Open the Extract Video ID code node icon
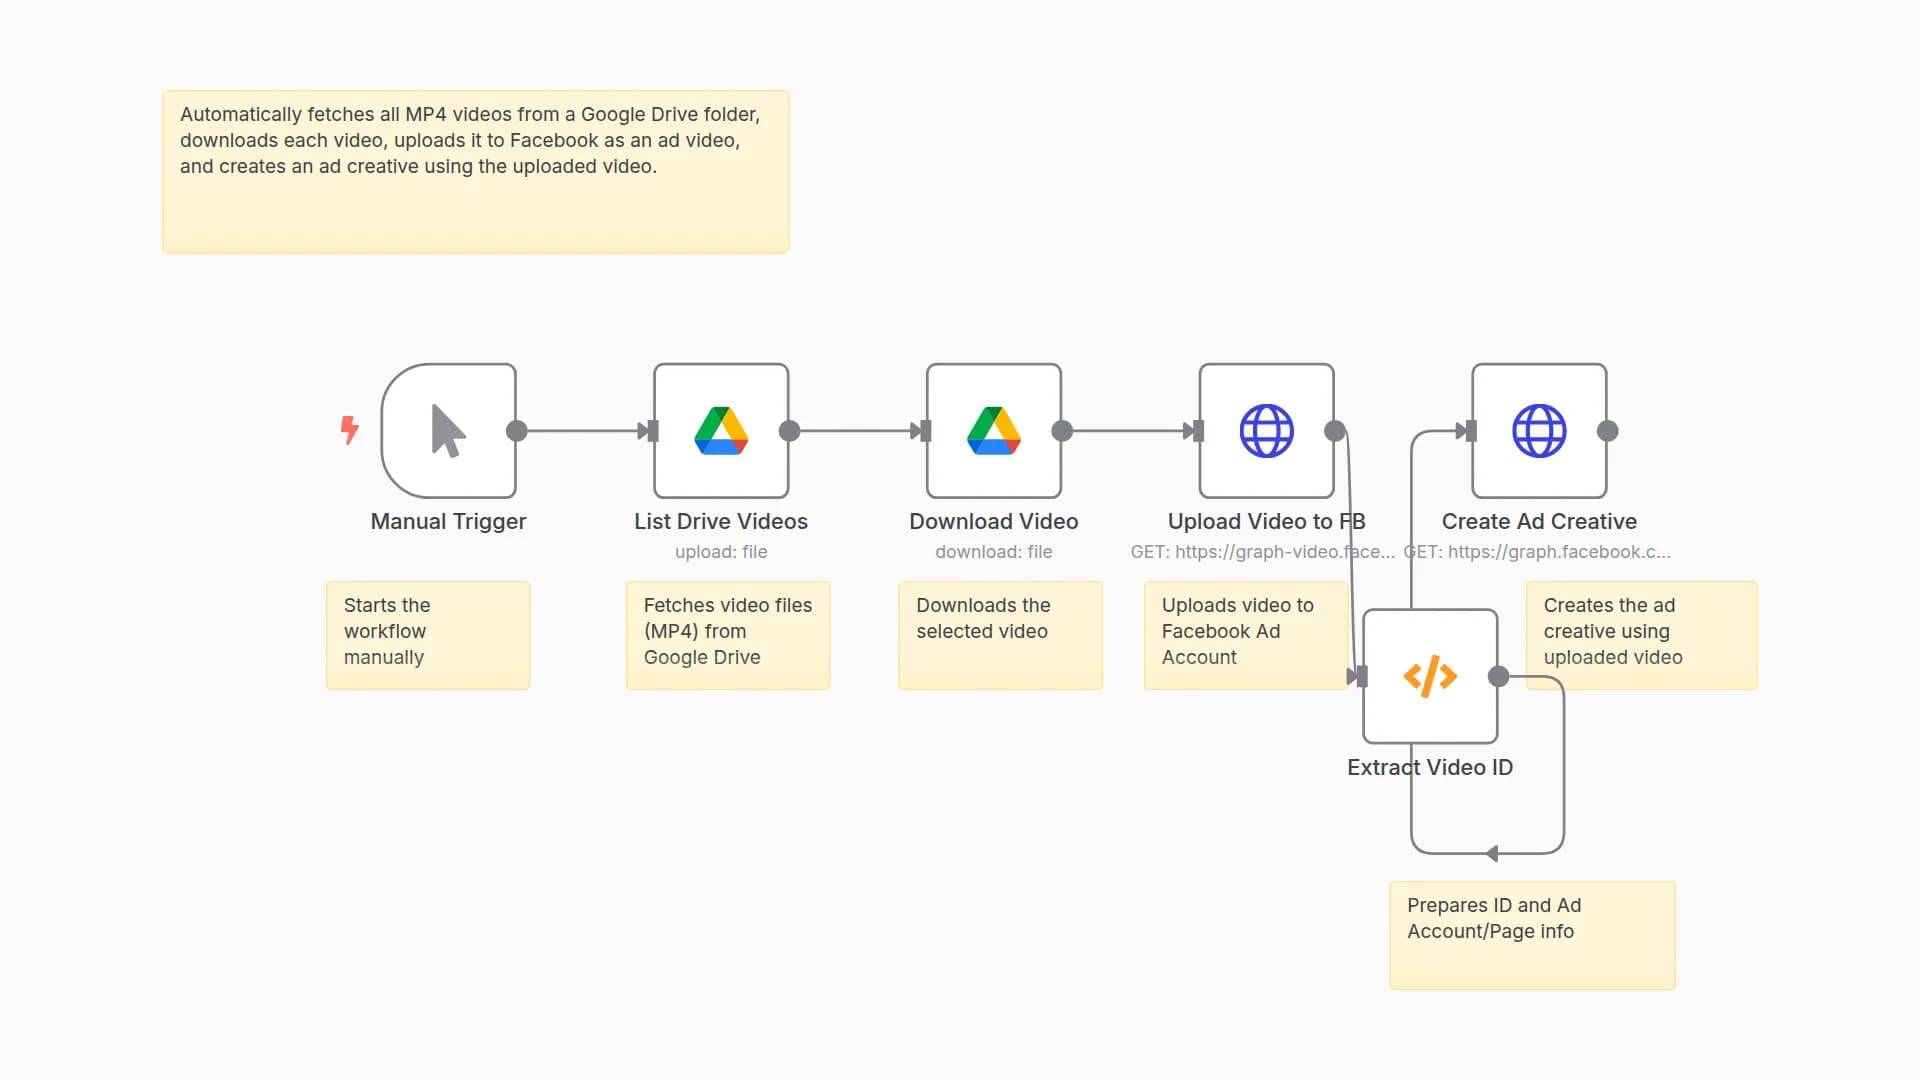Screen dimensions: 1920x1080 [1430, 676]
